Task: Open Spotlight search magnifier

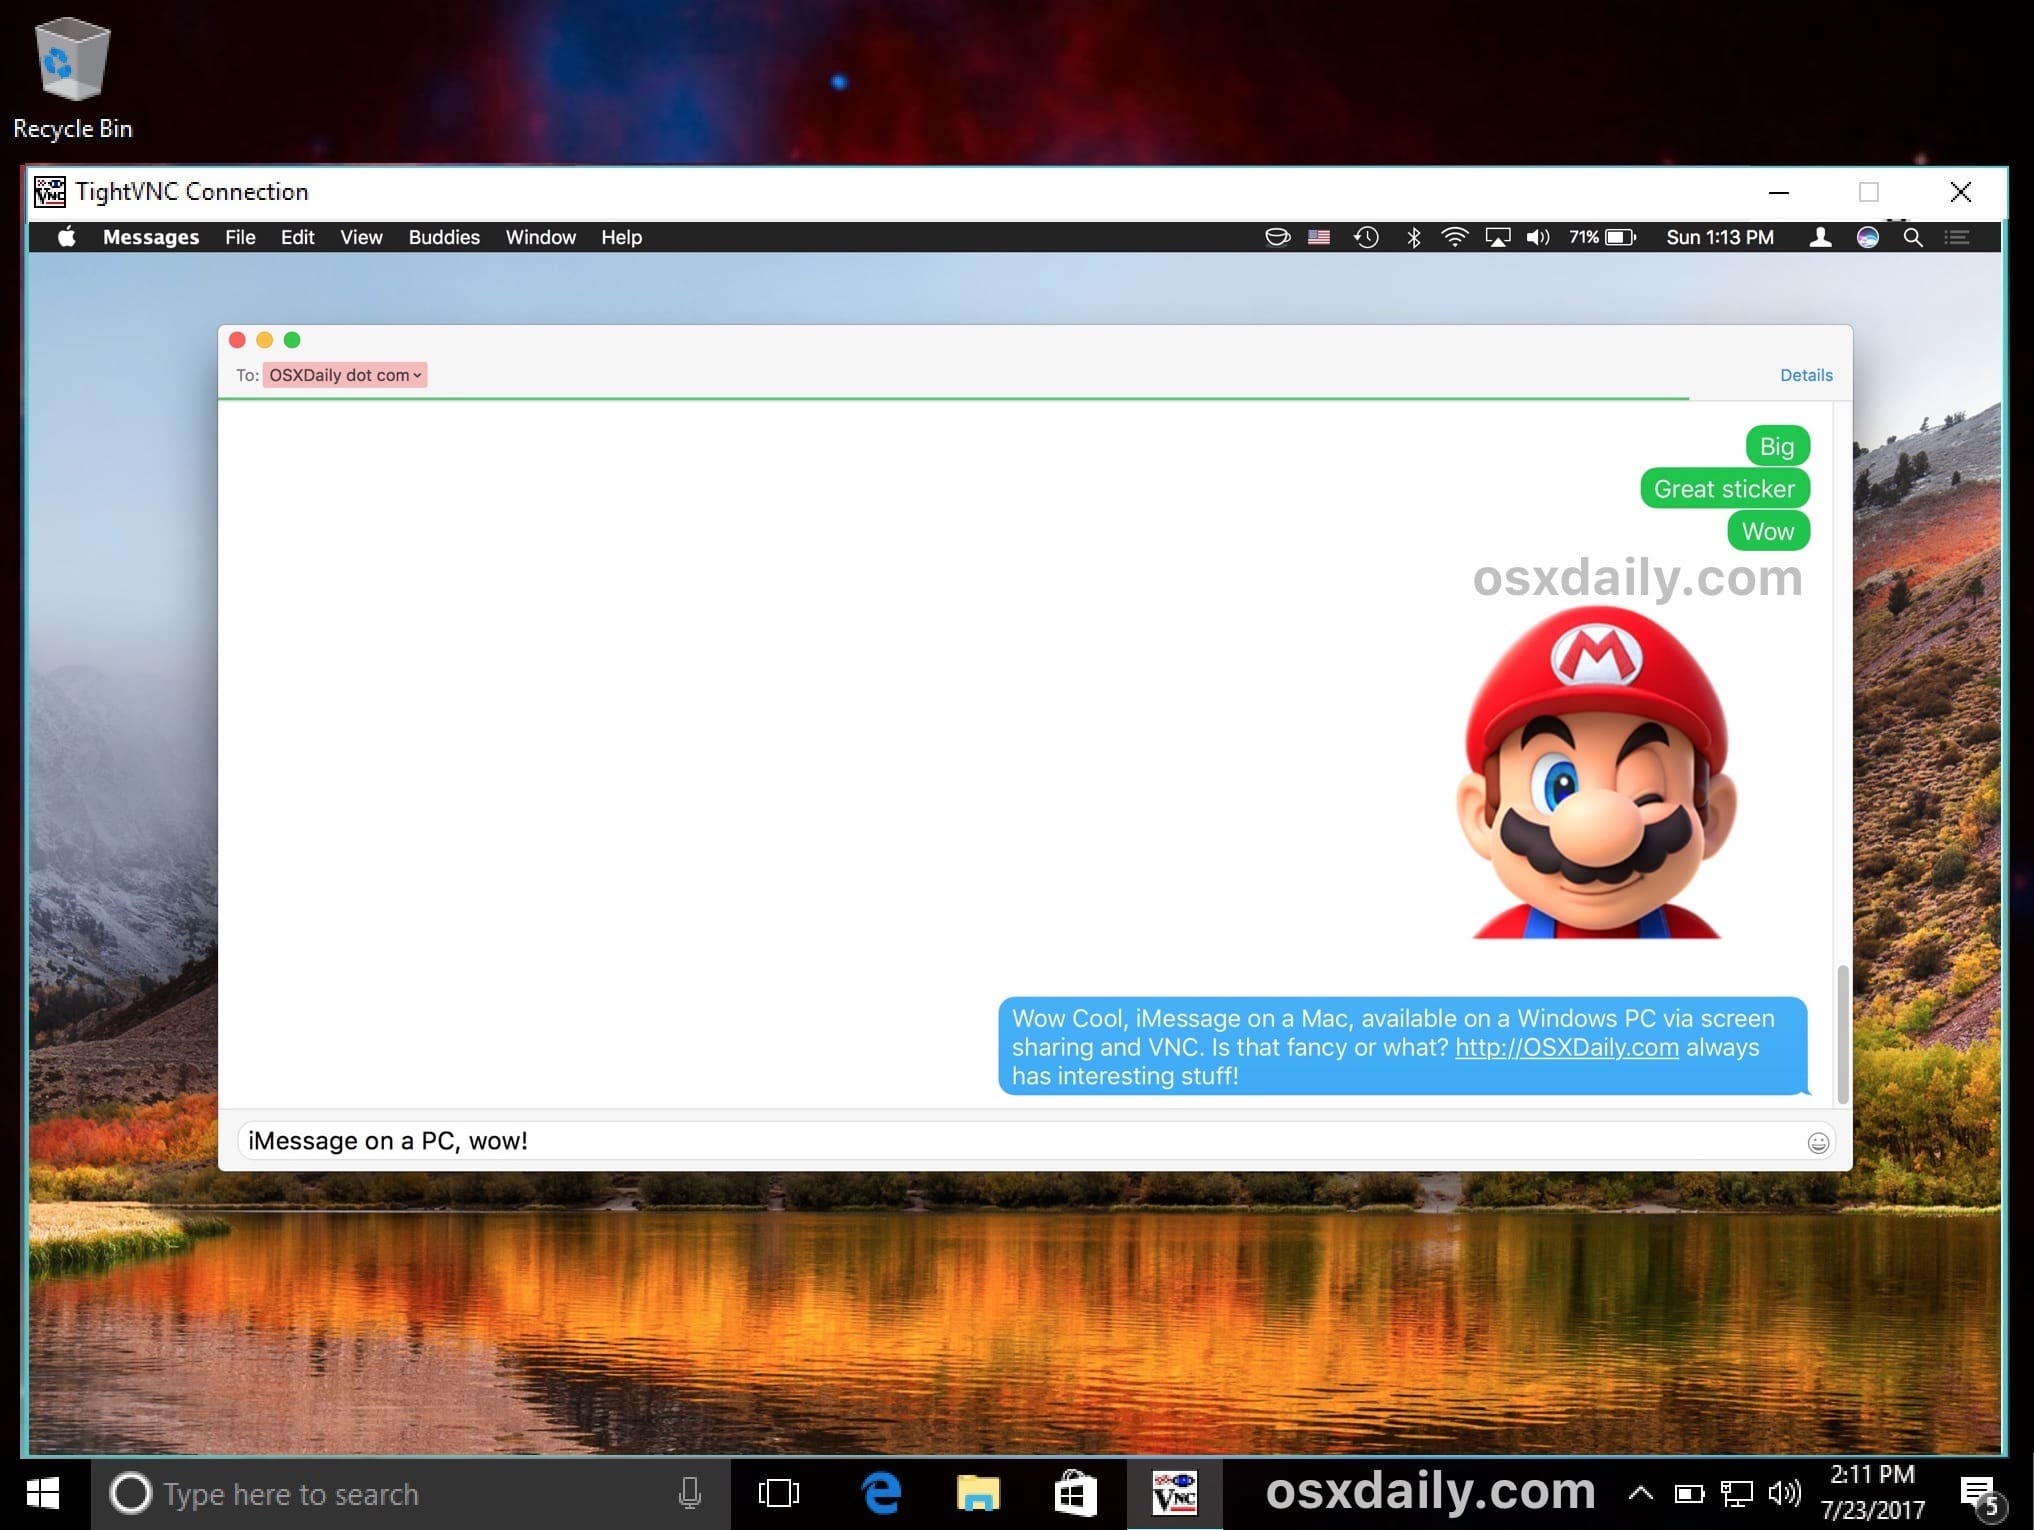Action: tap(1913, 237)
